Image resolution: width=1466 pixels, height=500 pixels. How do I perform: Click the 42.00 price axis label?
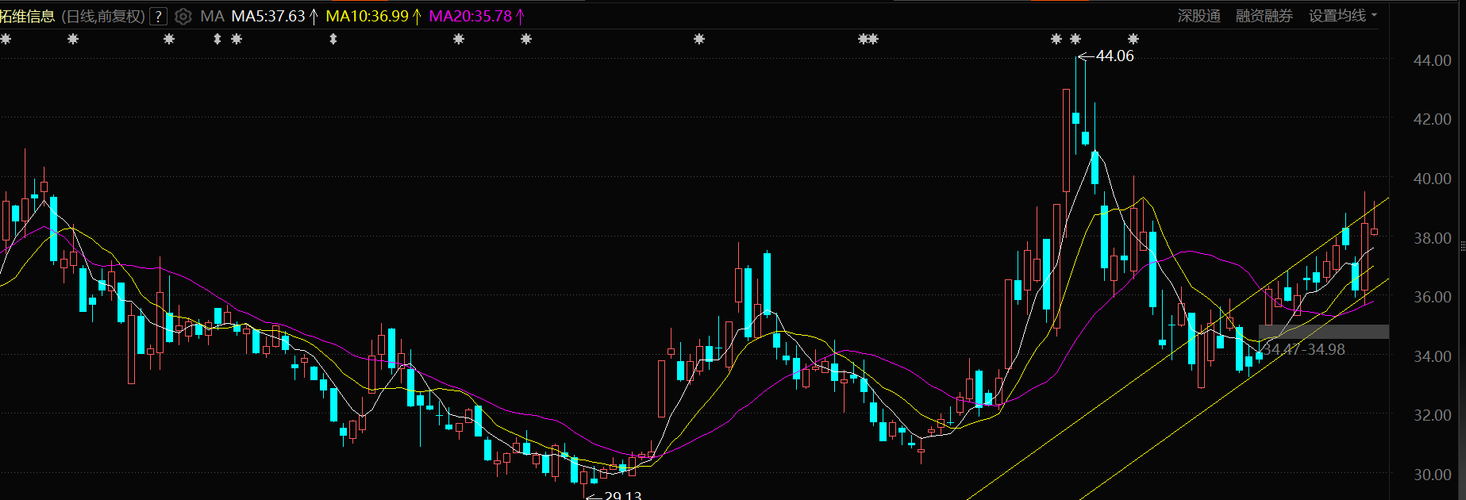coord(1431,119)
